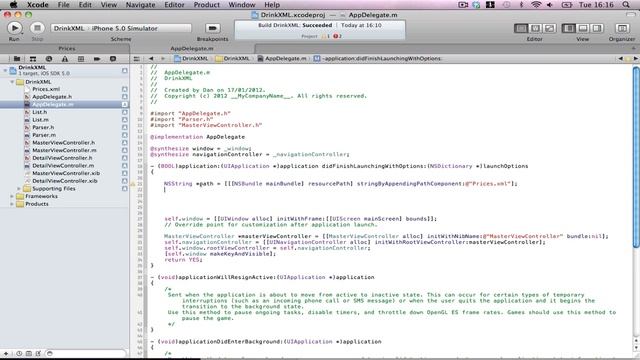
Task: Collapse the DrinkXML group folder
Action: point(12,82)
